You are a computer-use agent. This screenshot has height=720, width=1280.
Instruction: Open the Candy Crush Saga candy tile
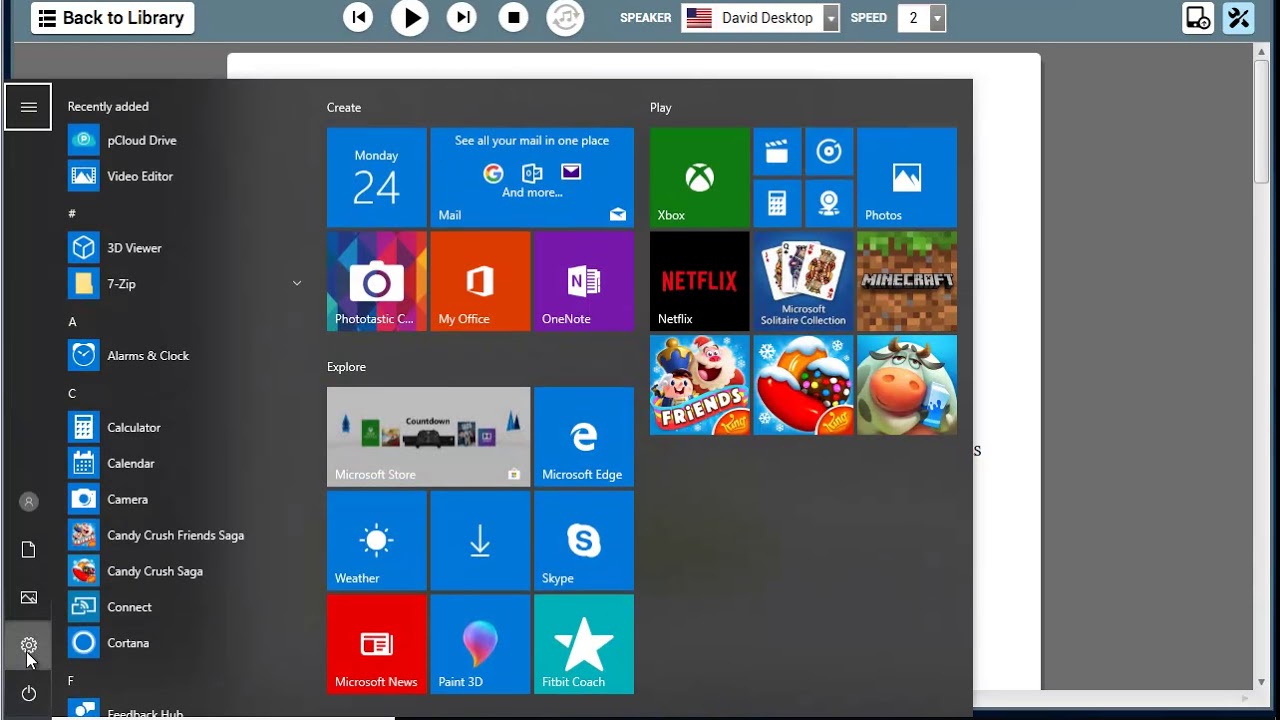point(803,385)
